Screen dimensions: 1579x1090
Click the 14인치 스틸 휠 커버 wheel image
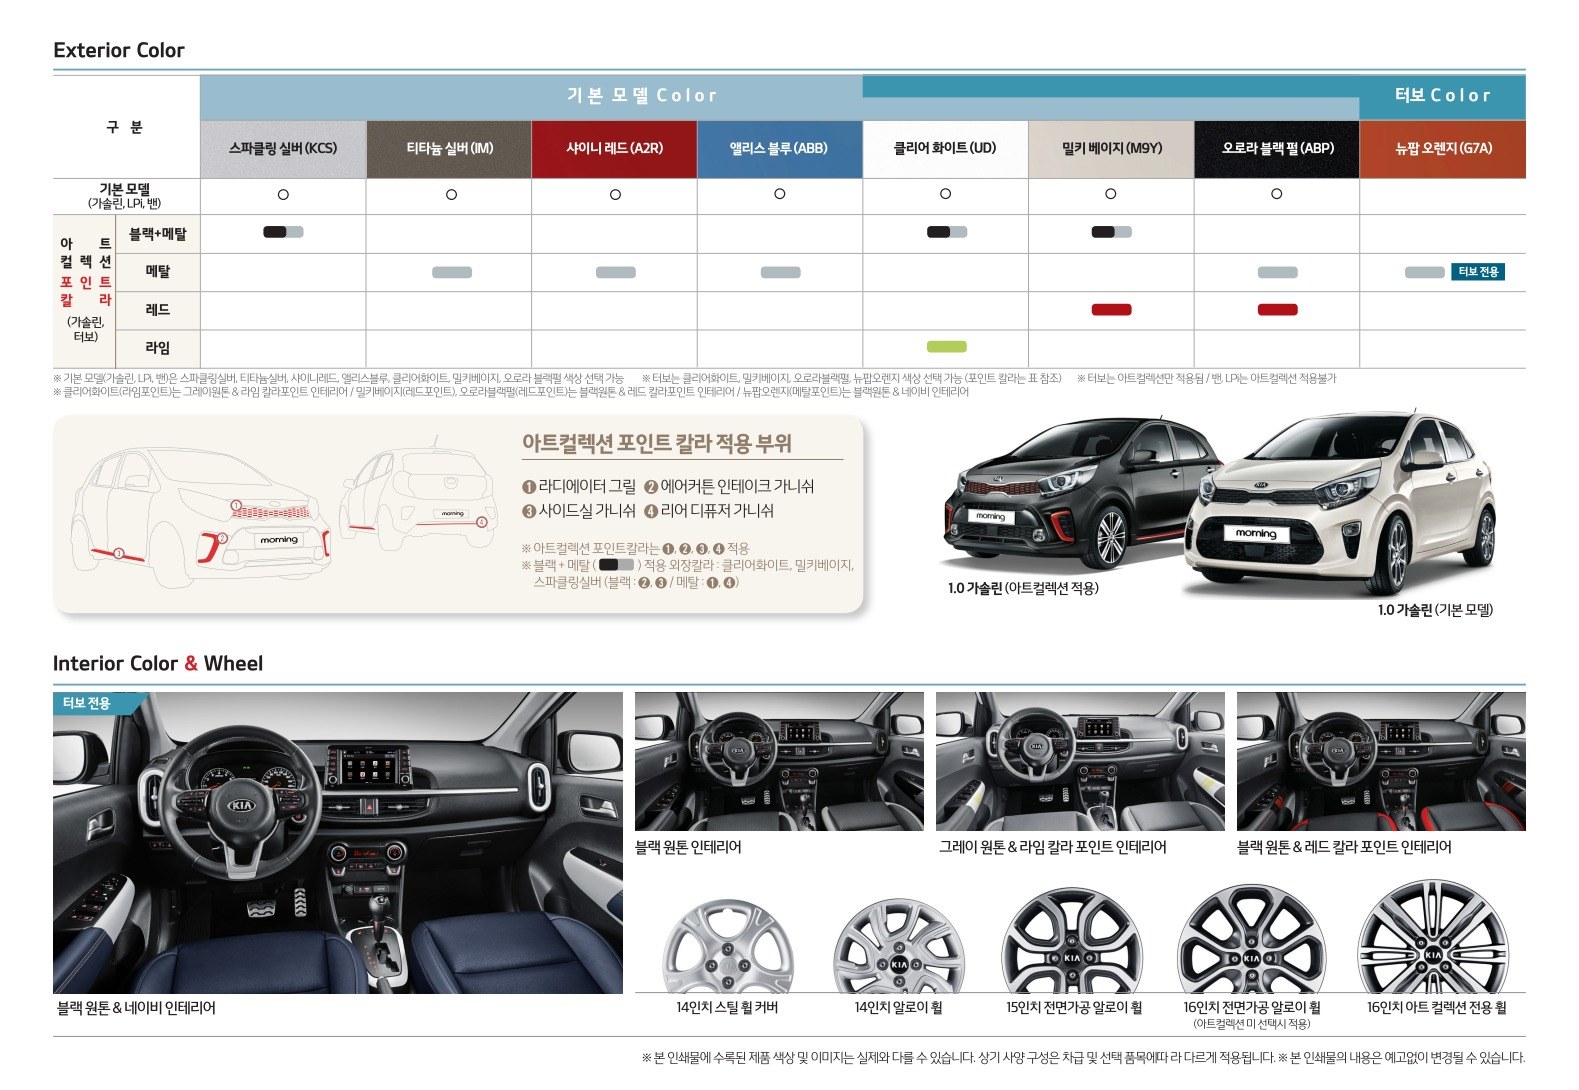727,947
